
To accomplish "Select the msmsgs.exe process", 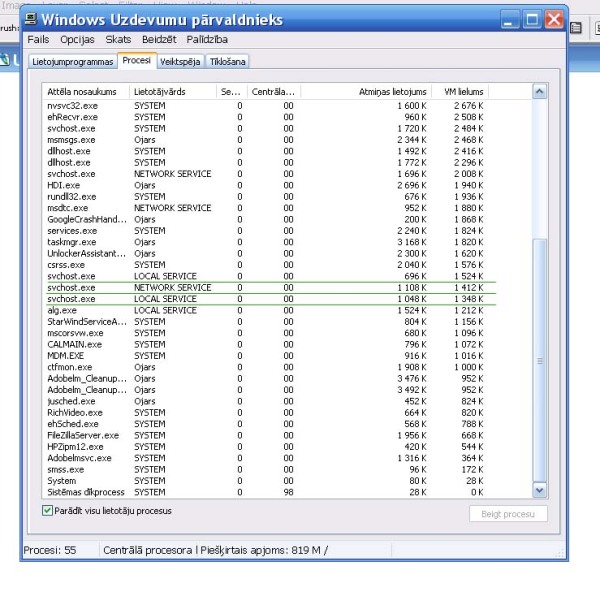I will [x=265, y=140].
